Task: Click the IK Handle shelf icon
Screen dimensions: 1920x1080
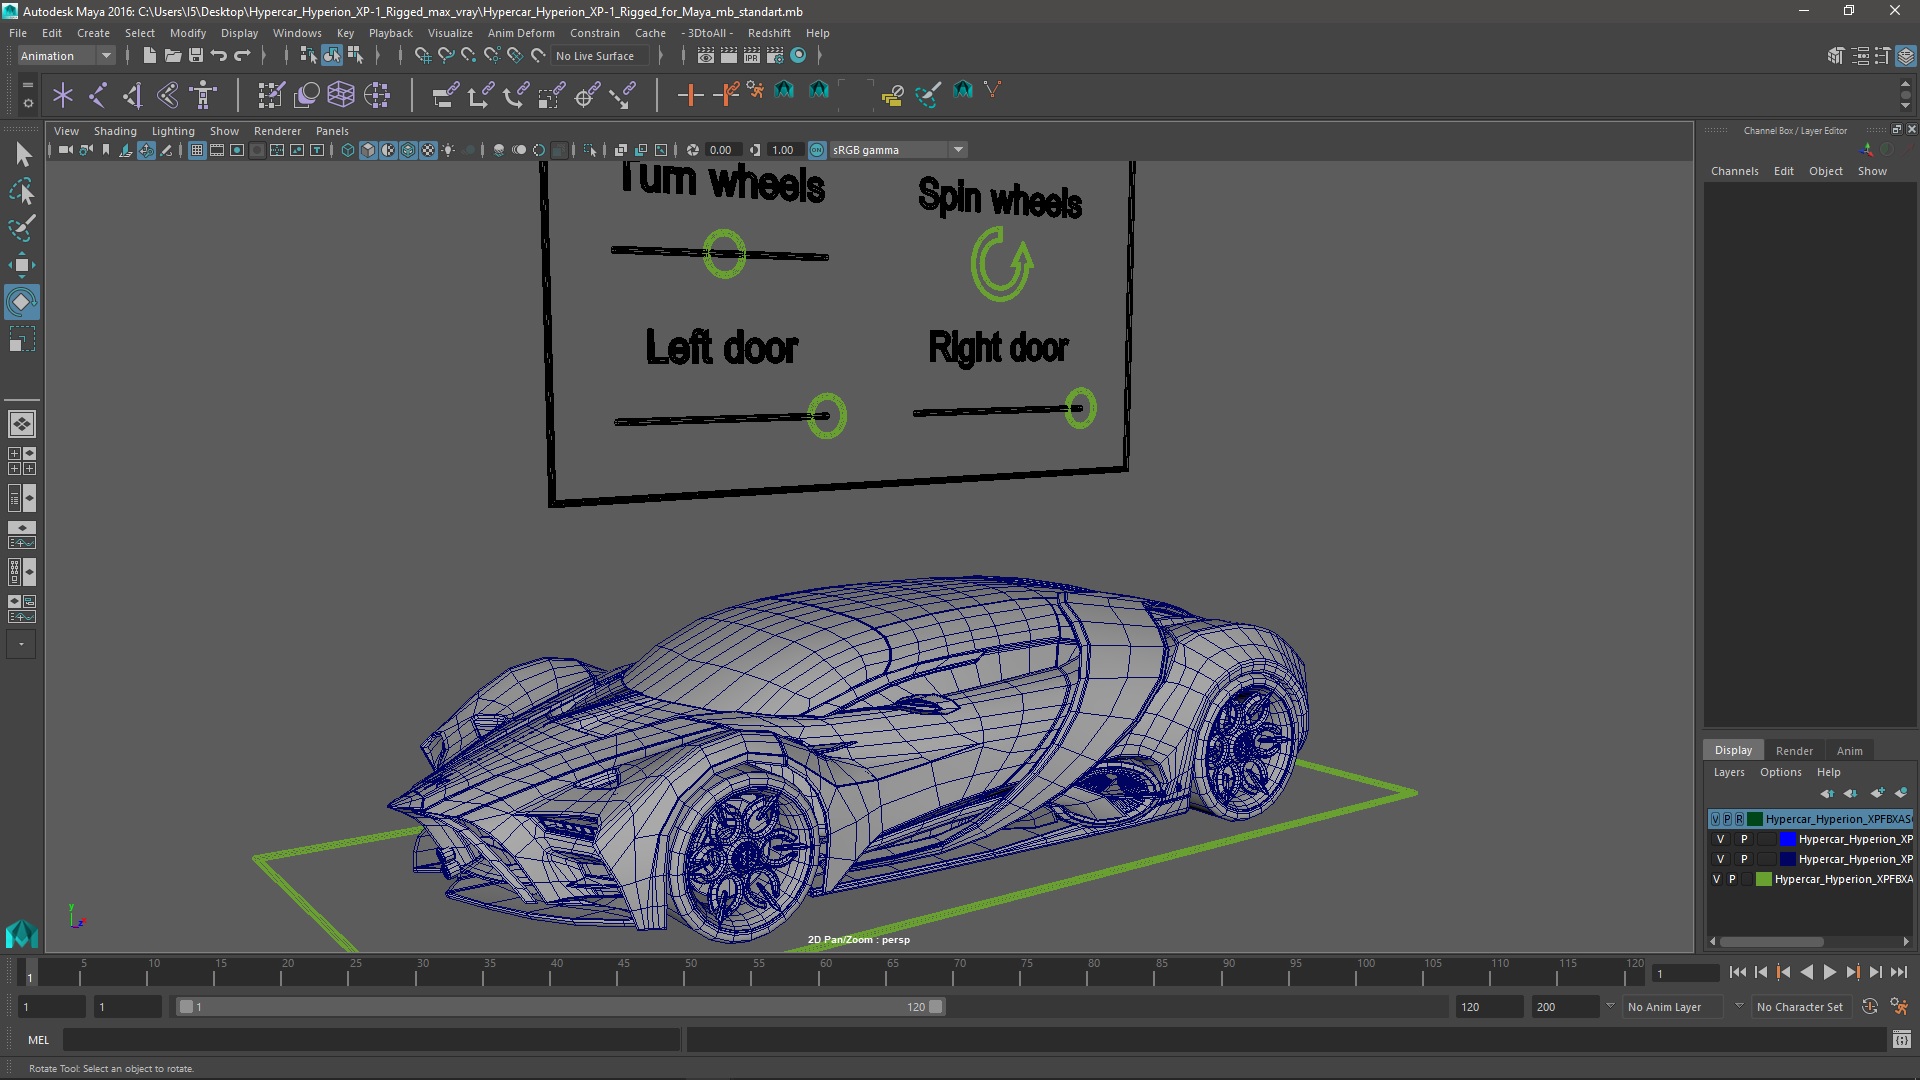Action: pos(132,95)
